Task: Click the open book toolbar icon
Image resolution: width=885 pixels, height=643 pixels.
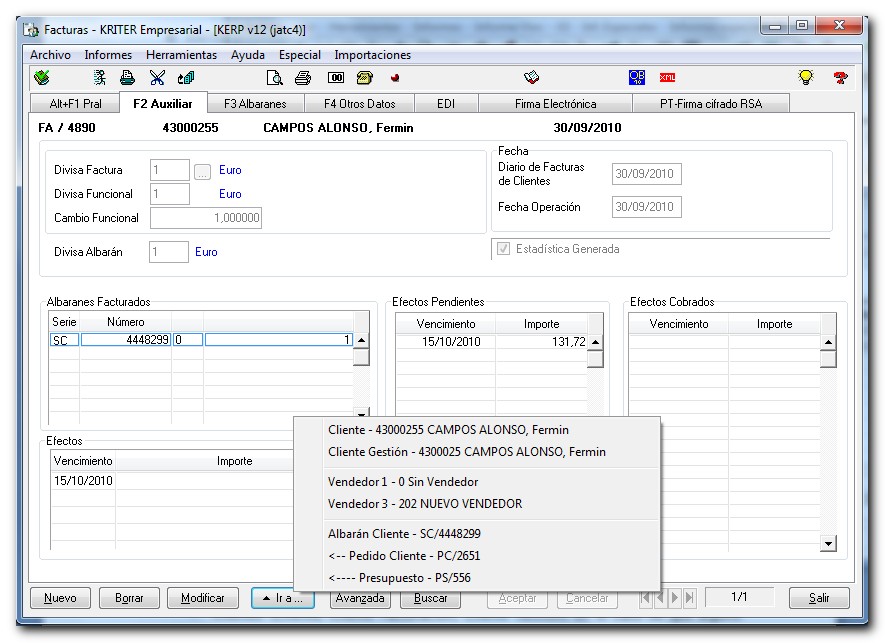Action: pyautogui.click(x=531, y=77)
